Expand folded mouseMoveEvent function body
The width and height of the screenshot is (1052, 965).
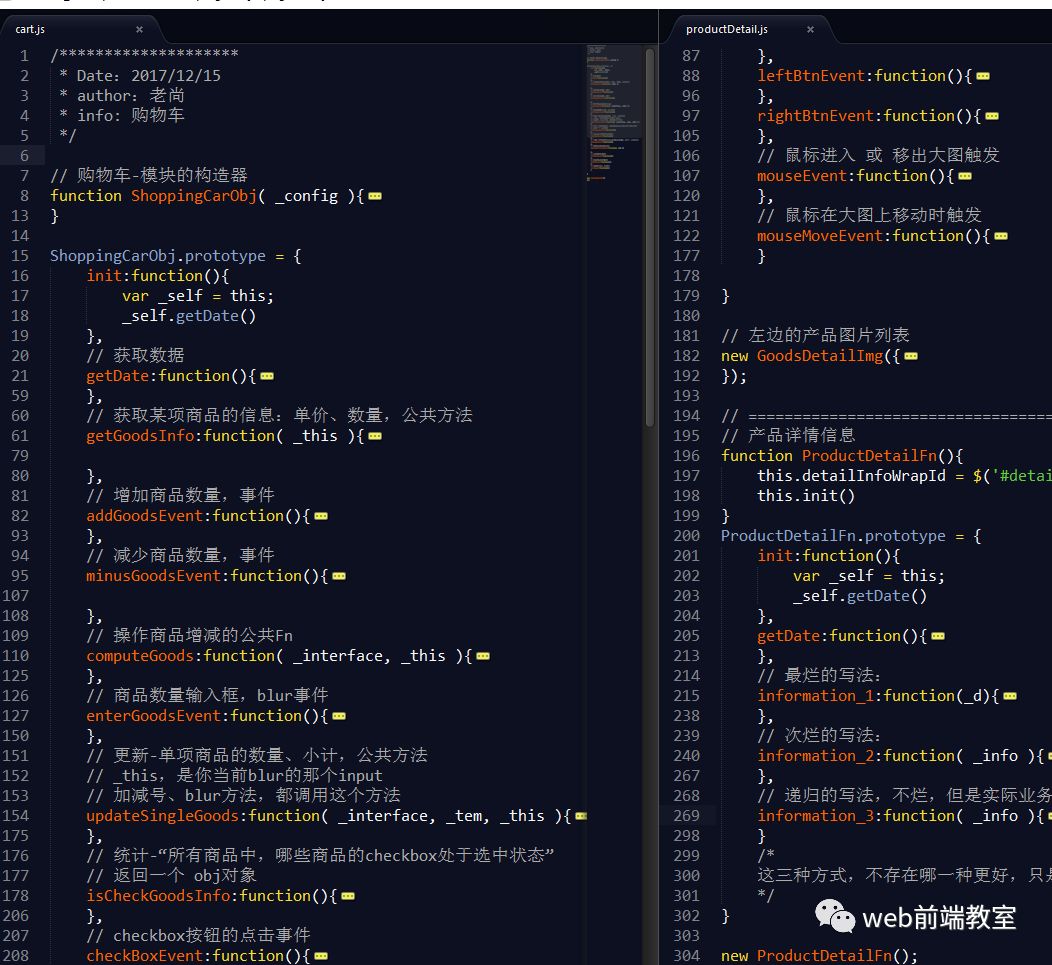1001,237
